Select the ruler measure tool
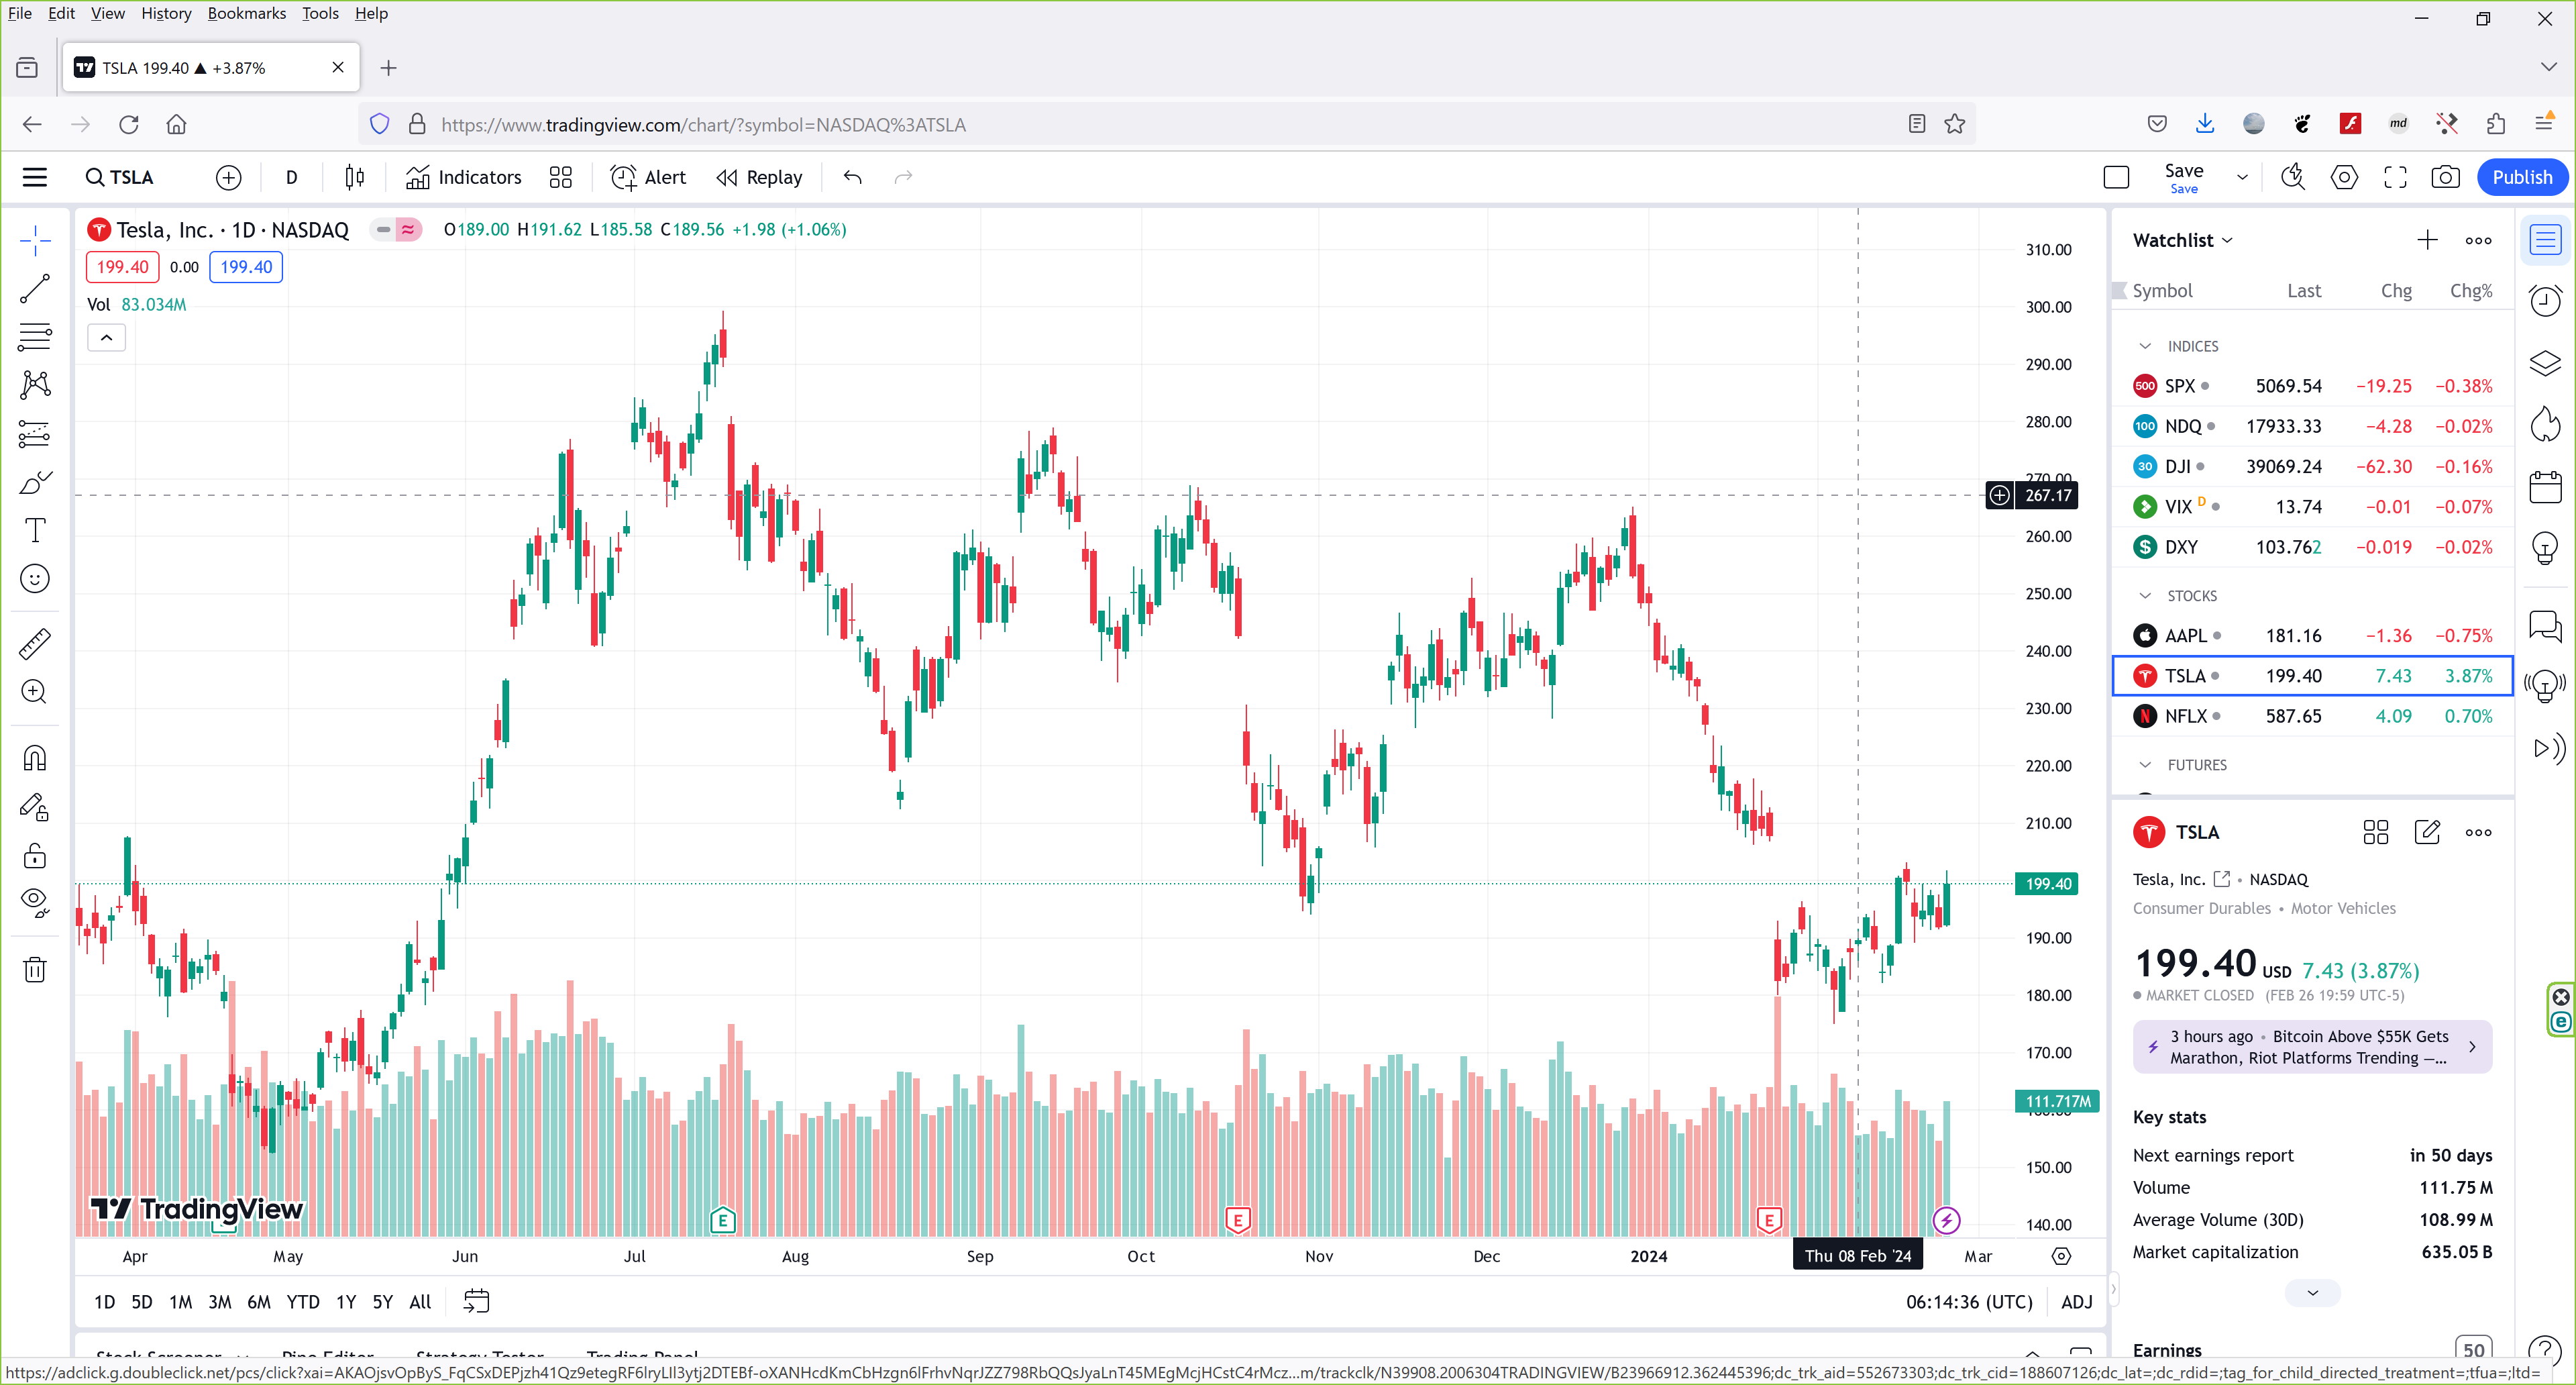2576x1385 pixels. [x=35, y=643]
